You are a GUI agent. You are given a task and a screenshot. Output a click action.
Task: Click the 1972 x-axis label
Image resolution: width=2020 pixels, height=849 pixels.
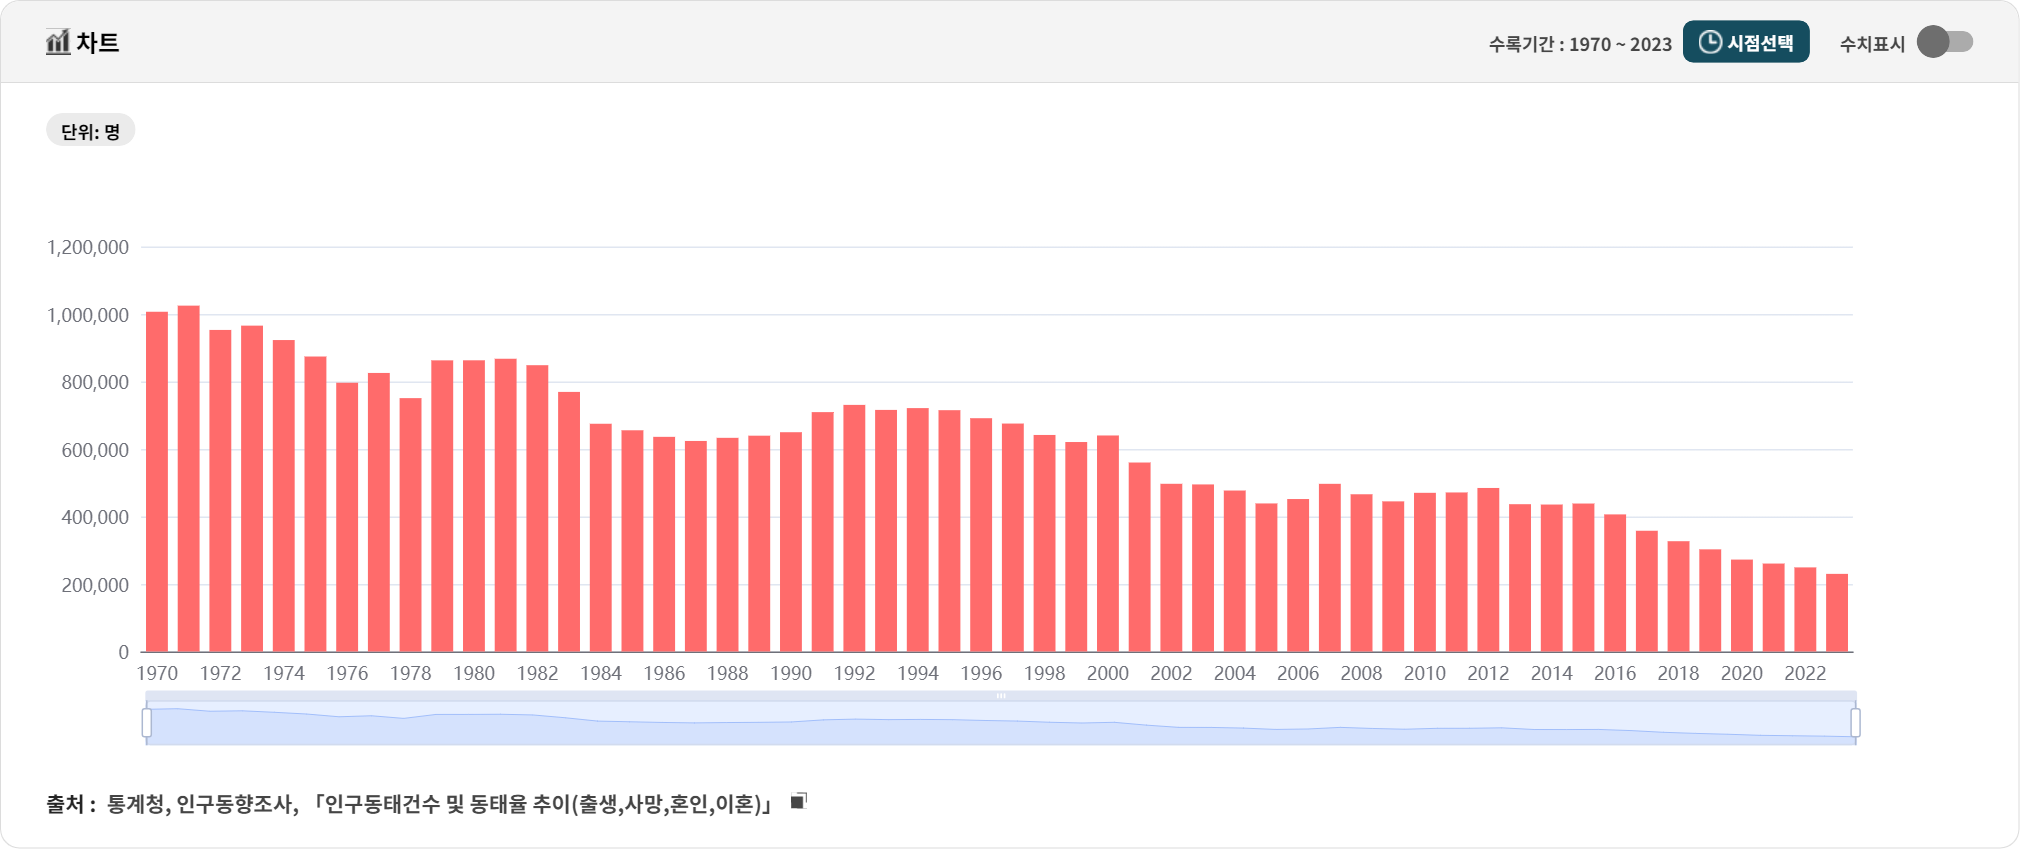tap(221, 673)
